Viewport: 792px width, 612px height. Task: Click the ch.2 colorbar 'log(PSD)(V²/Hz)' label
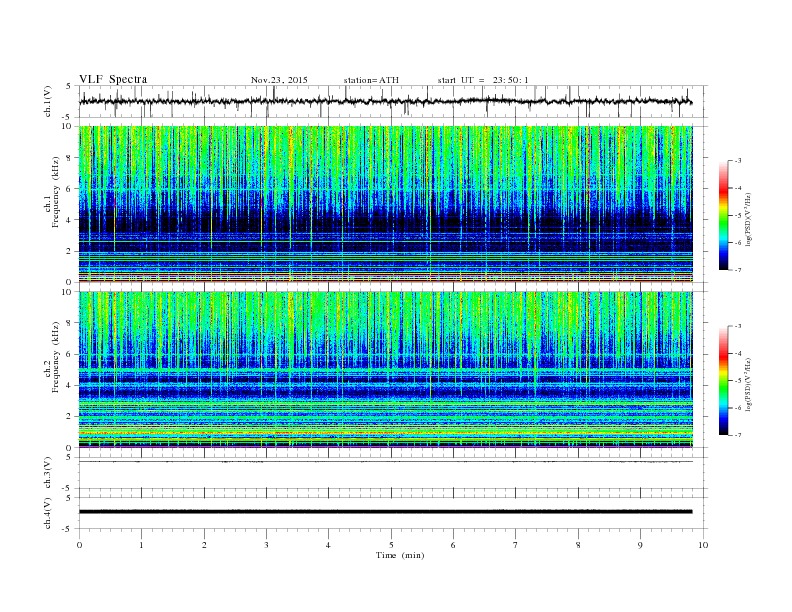(749, 384)
